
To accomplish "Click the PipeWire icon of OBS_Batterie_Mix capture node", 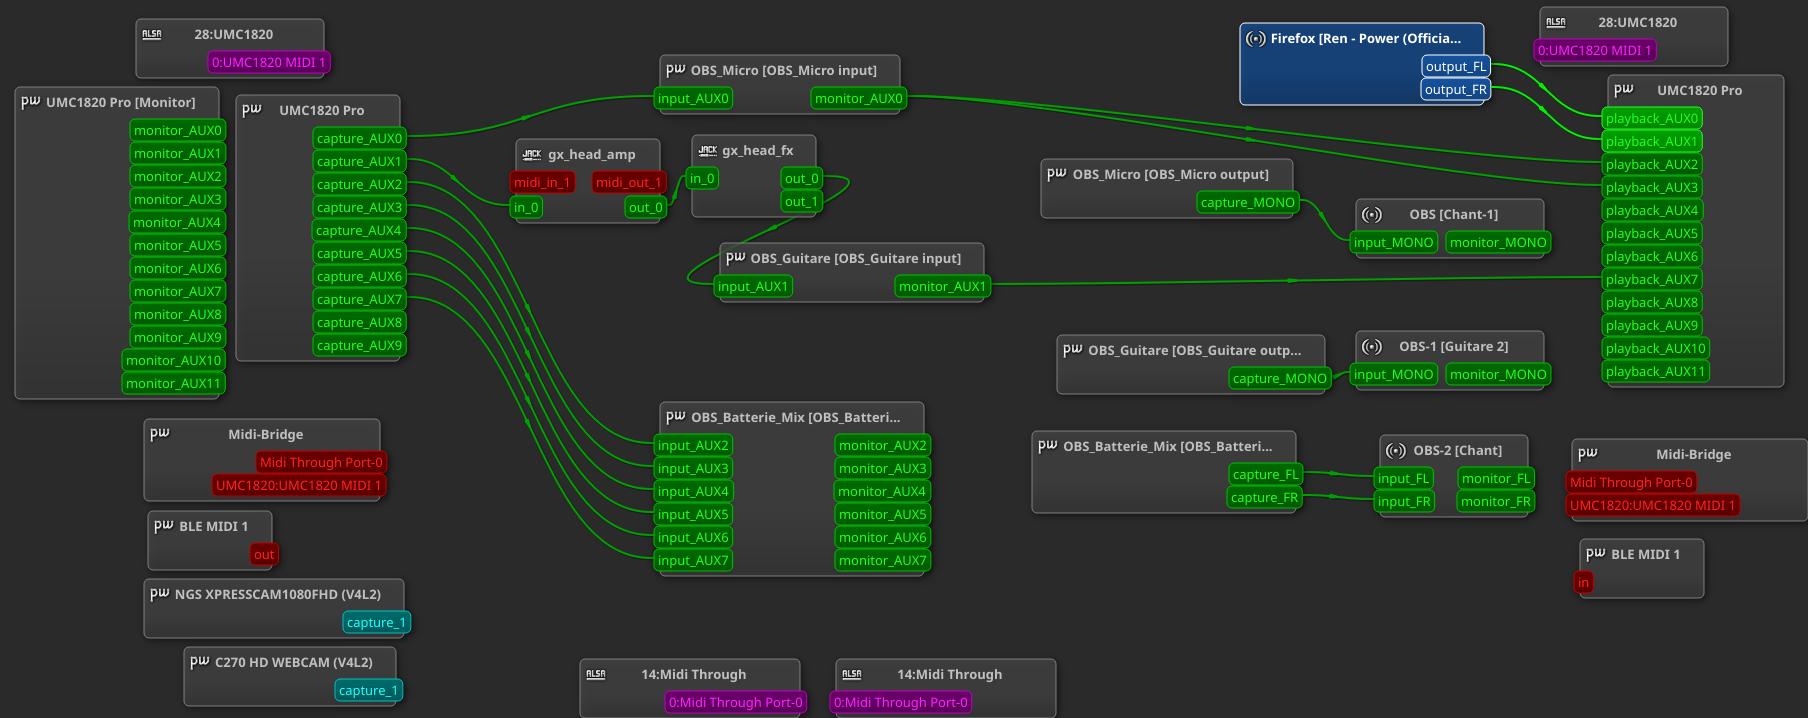I will 1048,445.
